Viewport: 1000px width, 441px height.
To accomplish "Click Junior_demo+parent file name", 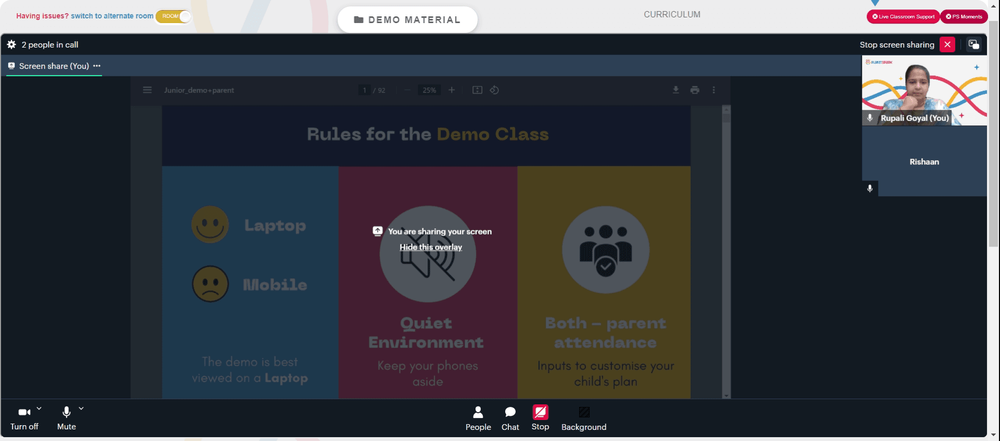I will 199,90.
